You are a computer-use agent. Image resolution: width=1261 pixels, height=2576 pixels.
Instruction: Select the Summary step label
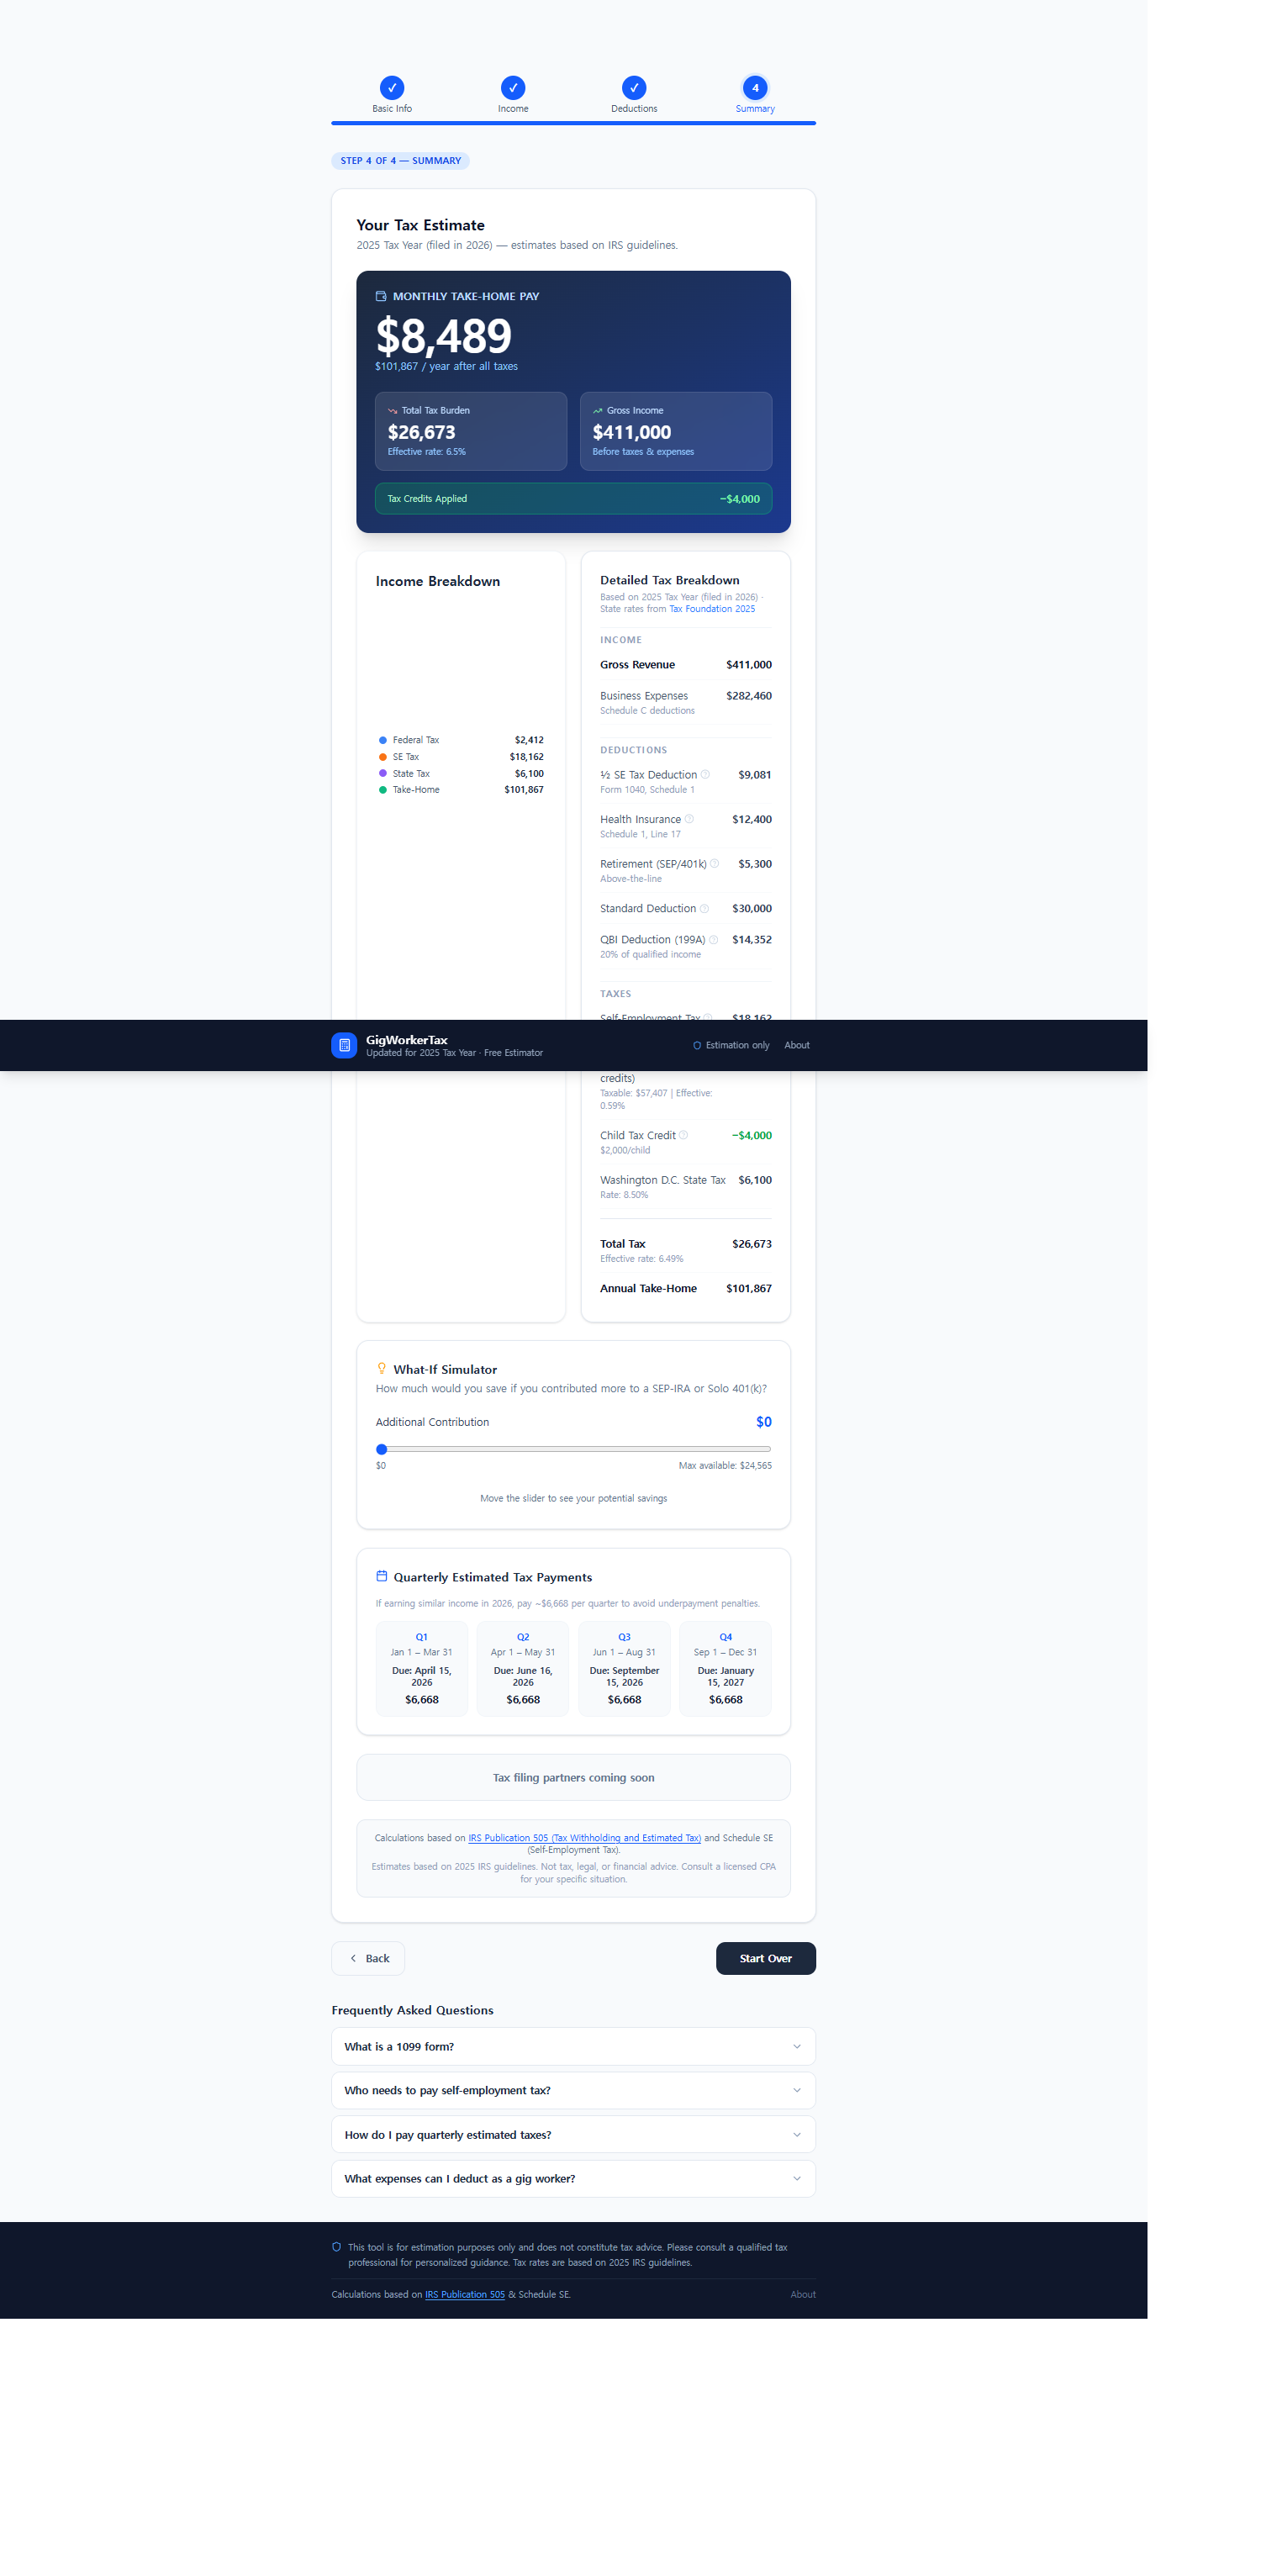(x=755, y=109)
